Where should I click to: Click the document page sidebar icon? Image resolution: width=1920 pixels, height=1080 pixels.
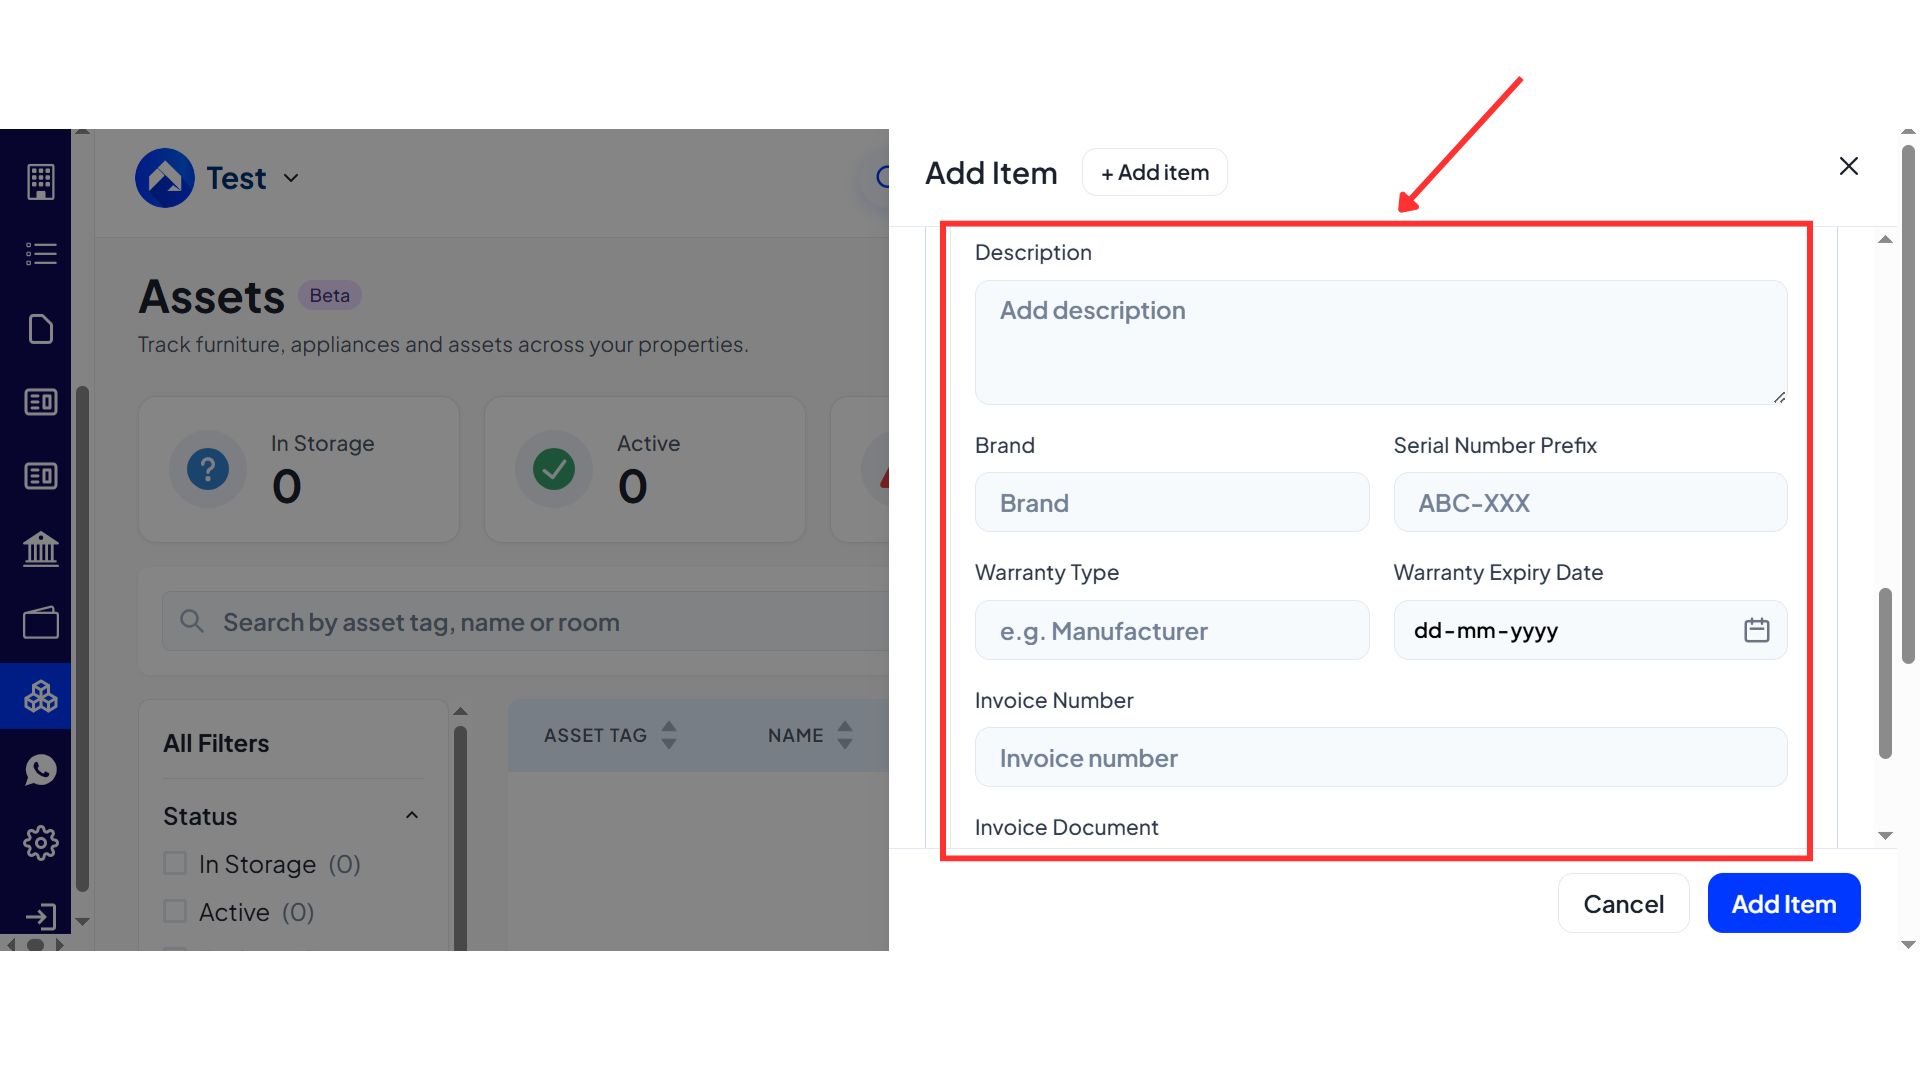tap(40, 329)
